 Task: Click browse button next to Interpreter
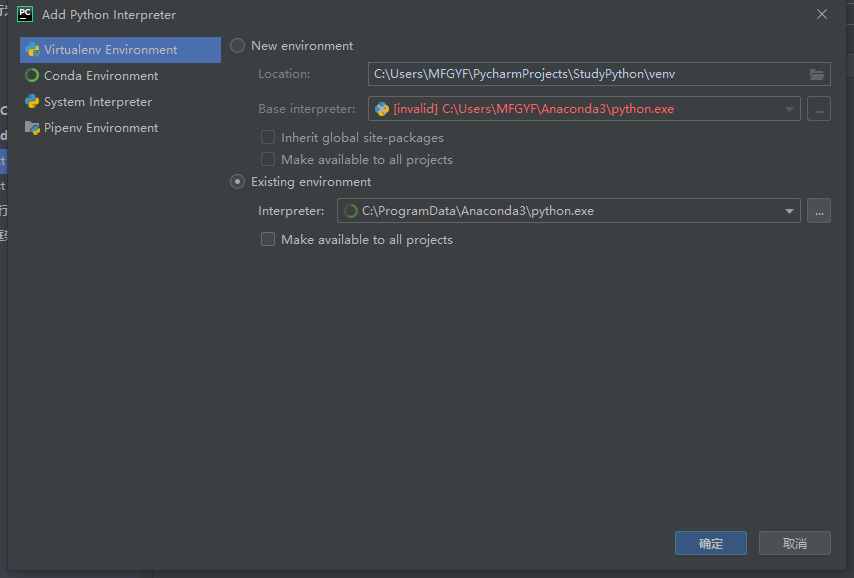coord(819,211)
